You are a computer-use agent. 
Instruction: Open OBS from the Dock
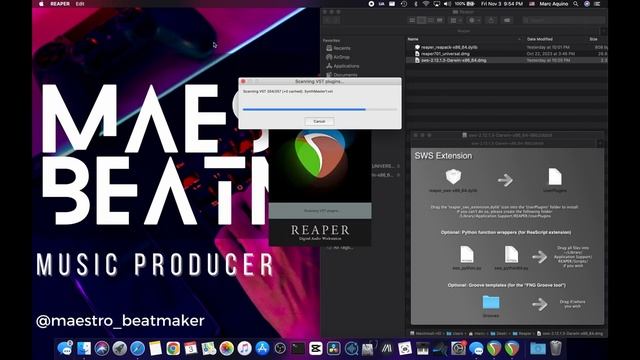280,348
